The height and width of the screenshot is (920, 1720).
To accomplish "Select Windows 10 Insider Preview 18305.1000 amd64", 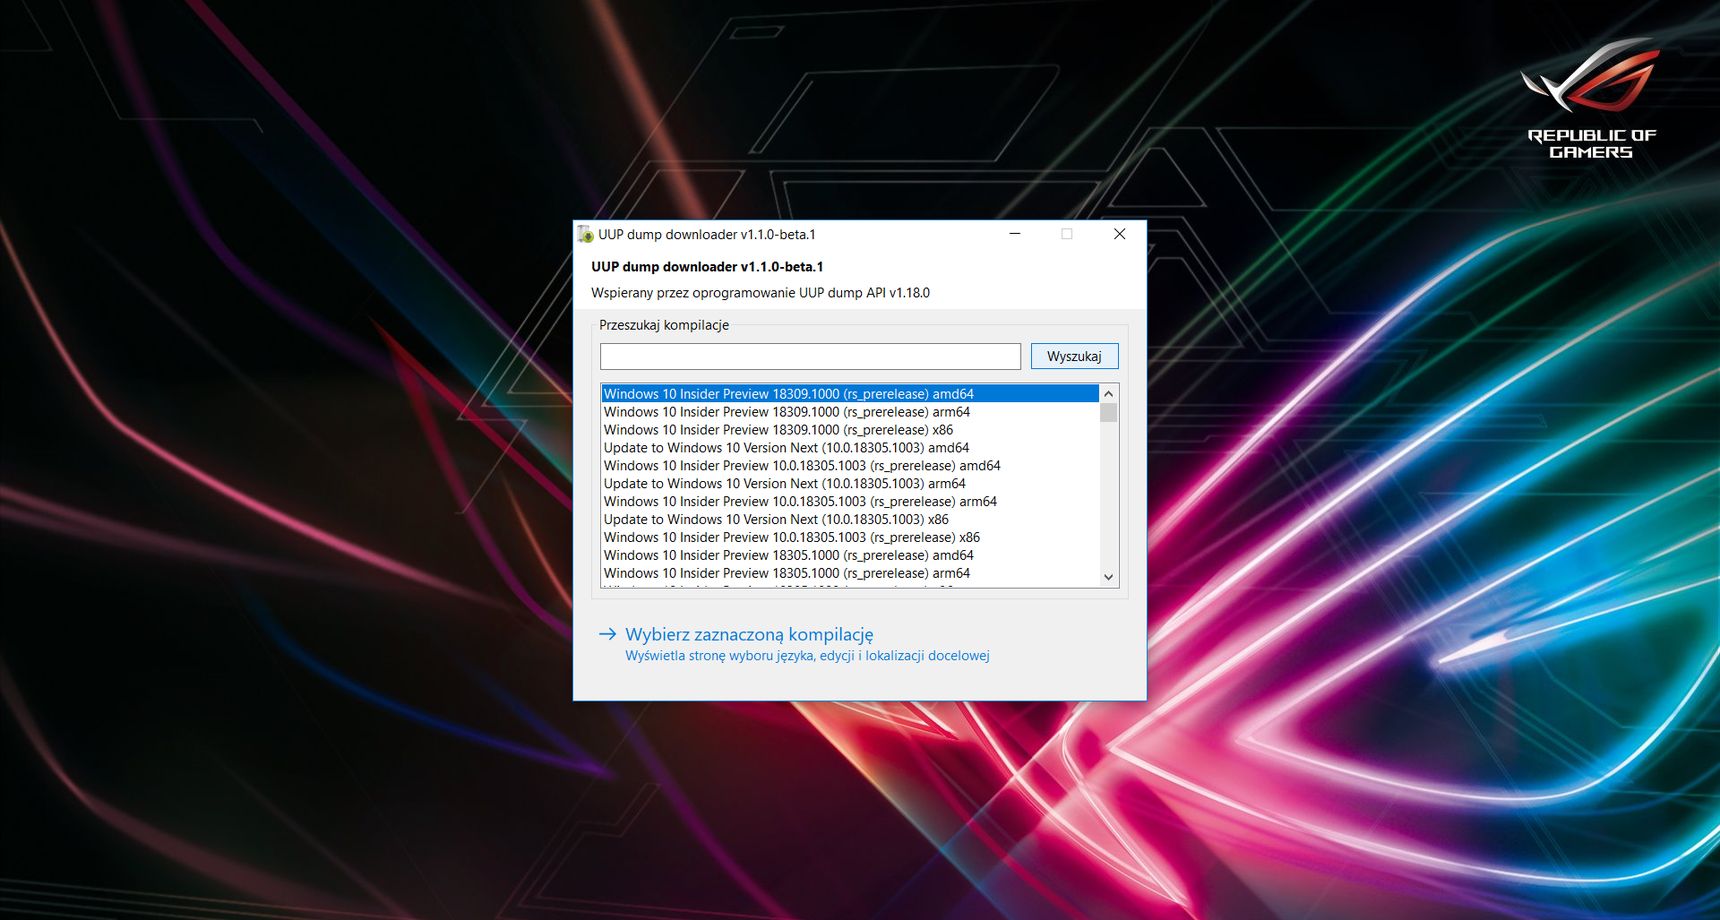I will click(x=850, y=556).
